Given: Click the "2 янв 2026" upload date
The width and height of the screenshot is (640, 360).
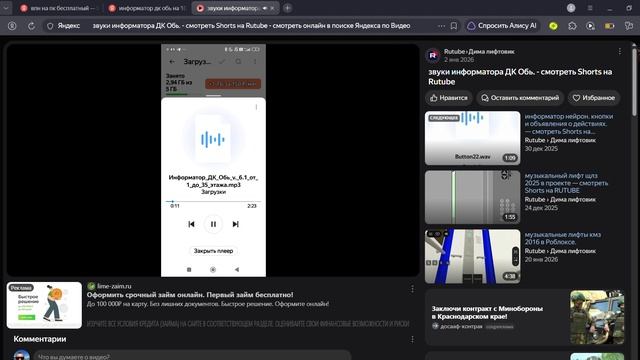Looking at the screenshot, I should [x=459, y=60].
